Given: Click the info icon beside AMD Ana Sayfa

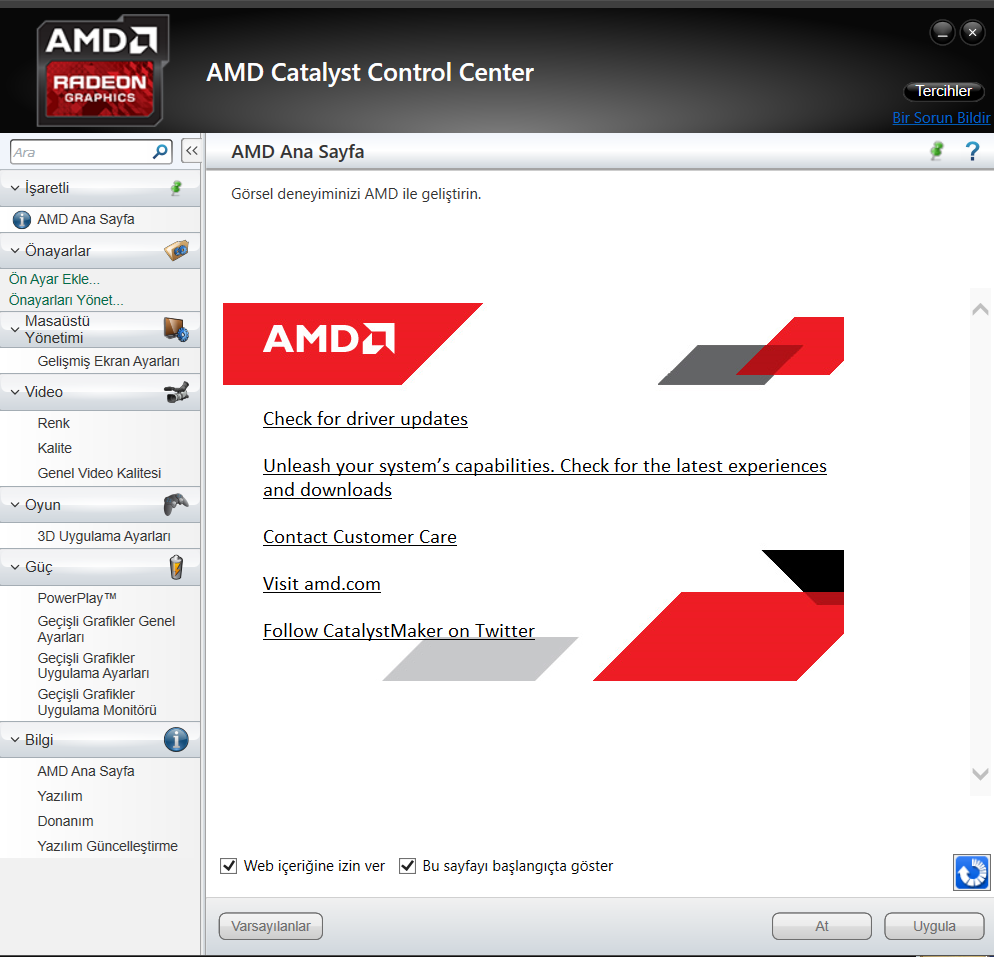Looking at the screenshot, I should [22, 219].
